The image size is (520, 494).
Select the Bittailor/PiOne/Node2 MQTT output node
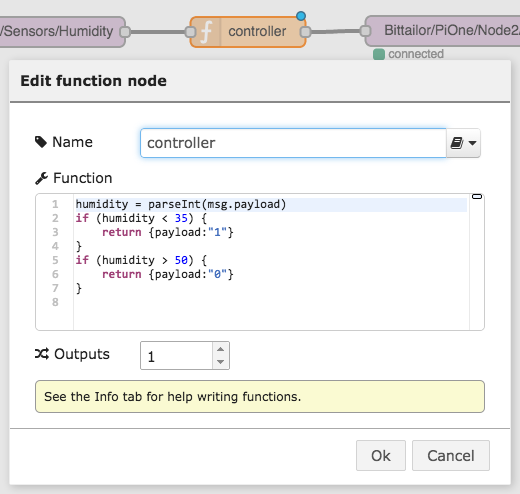tap(443, 31)
